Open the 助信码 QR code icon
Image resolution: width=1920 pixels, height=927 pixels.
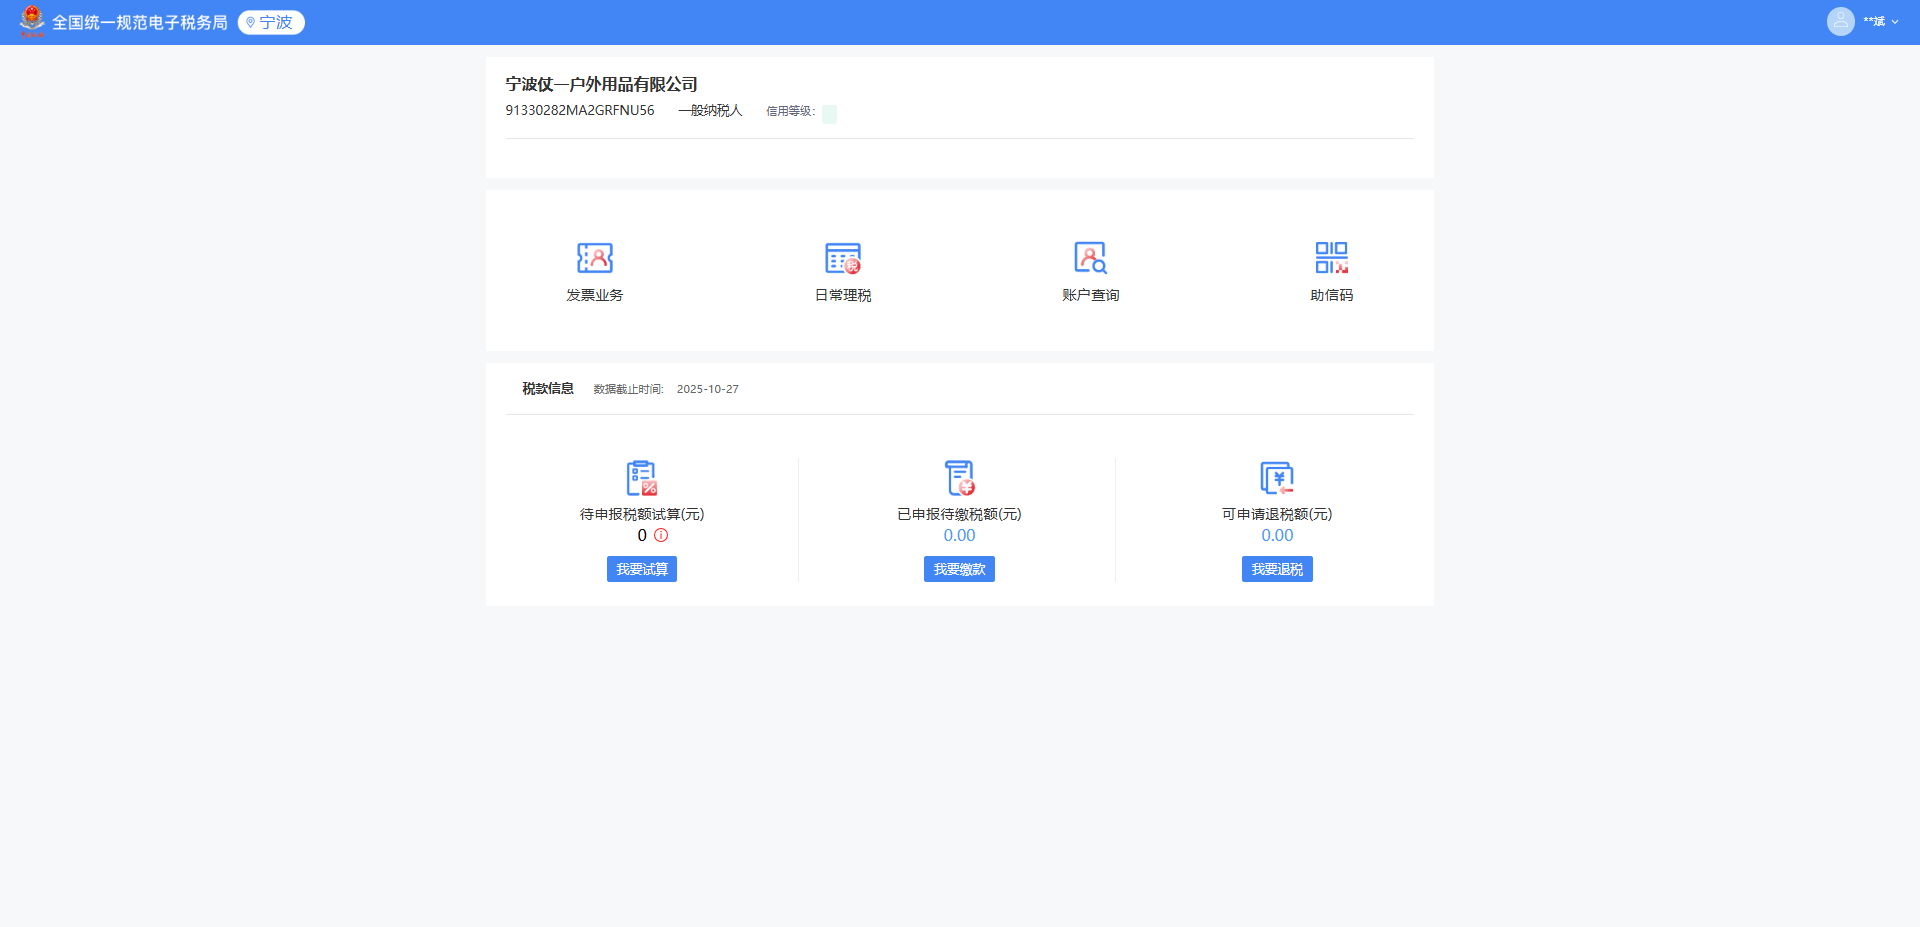(x=1331, y=258)
